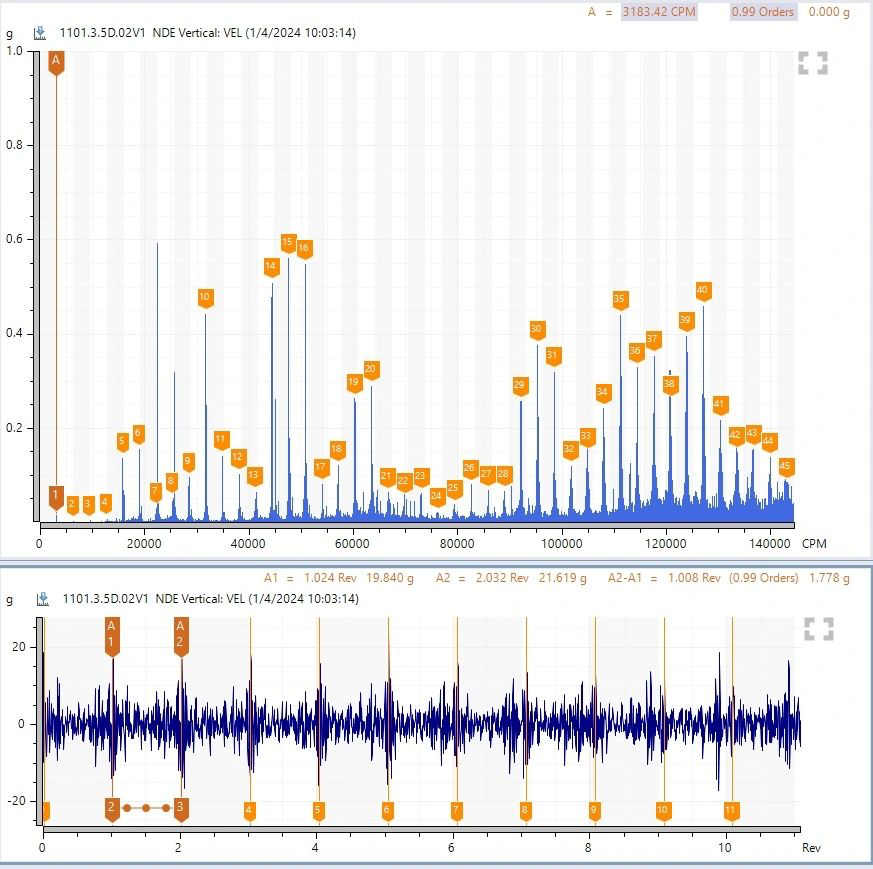Select harmonic marker 19 in spectrum
873x869 pixels.
[x=354, y=383]
